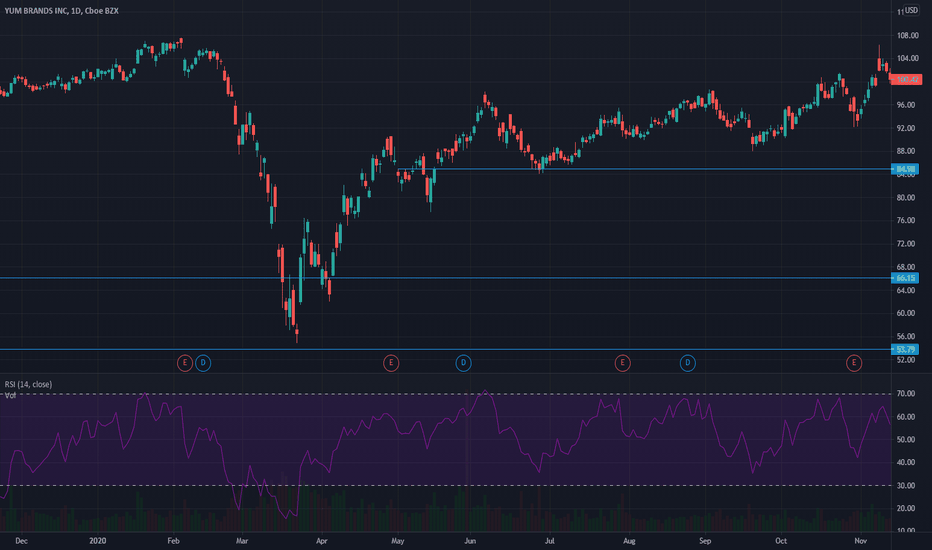Click the Aug label on time axis
Screen dimensions: 932x550
pyautogui.click(x=629, y=541)
